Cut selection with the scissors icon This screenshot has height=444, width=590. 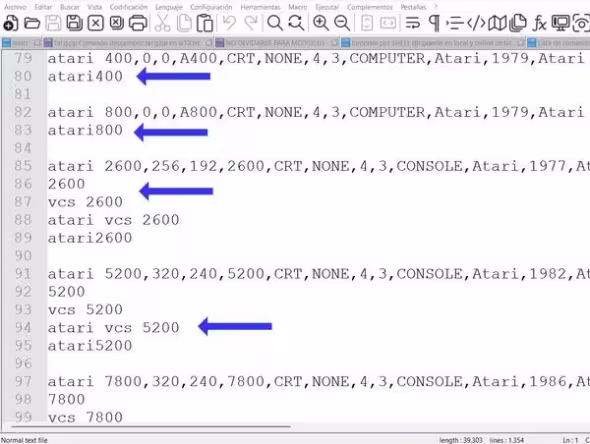[x=163, y=23]
